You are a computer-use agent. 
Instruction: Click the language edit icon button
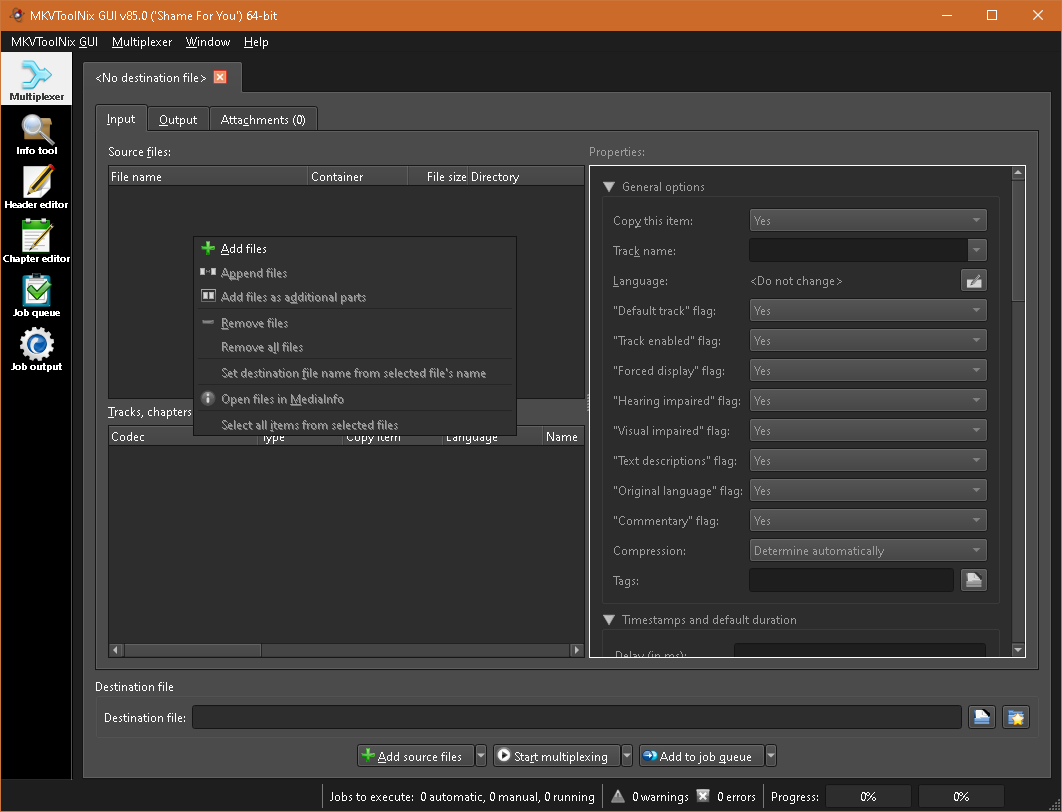973,280
